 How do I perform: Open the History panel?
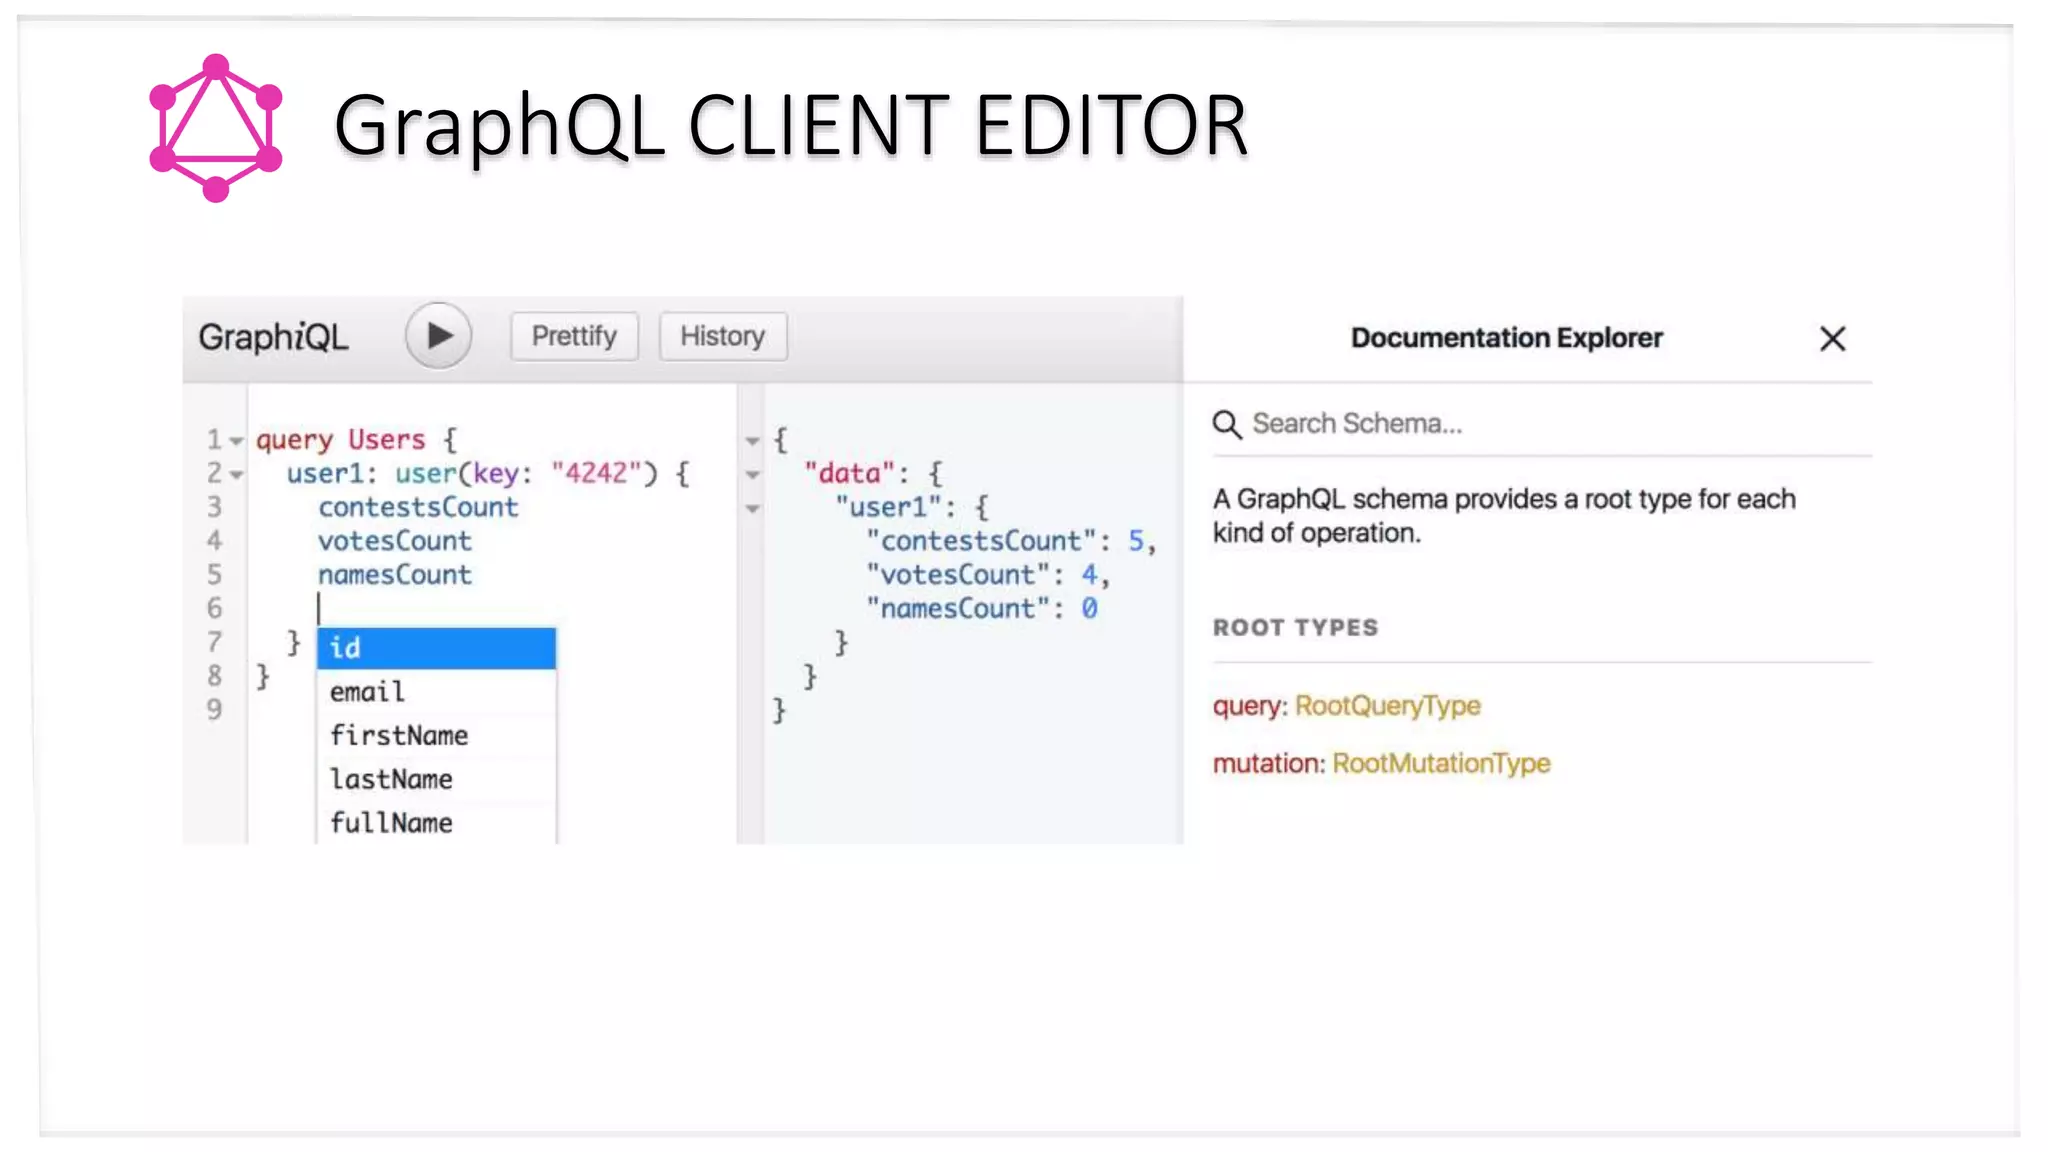coord(722,336)
